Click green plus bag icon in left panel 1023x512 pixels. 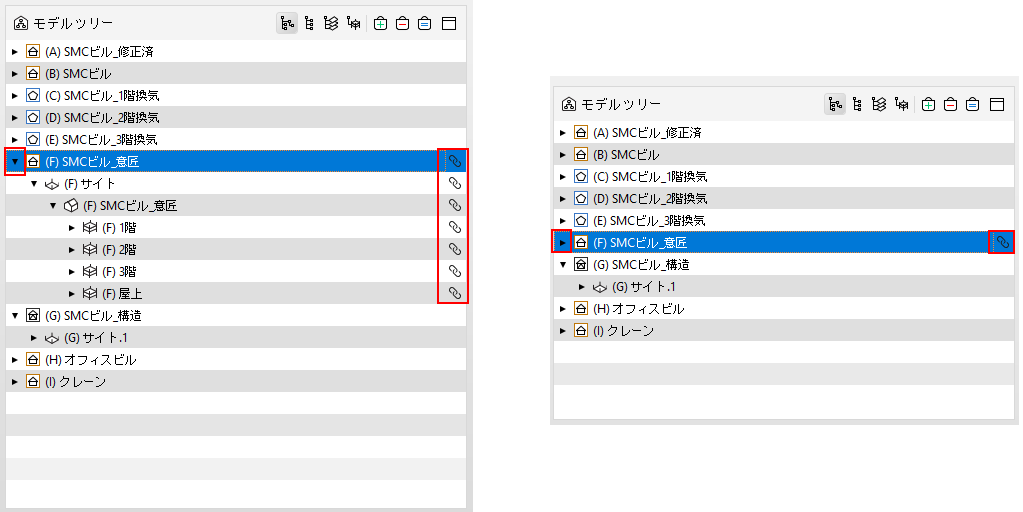point(380,23)
